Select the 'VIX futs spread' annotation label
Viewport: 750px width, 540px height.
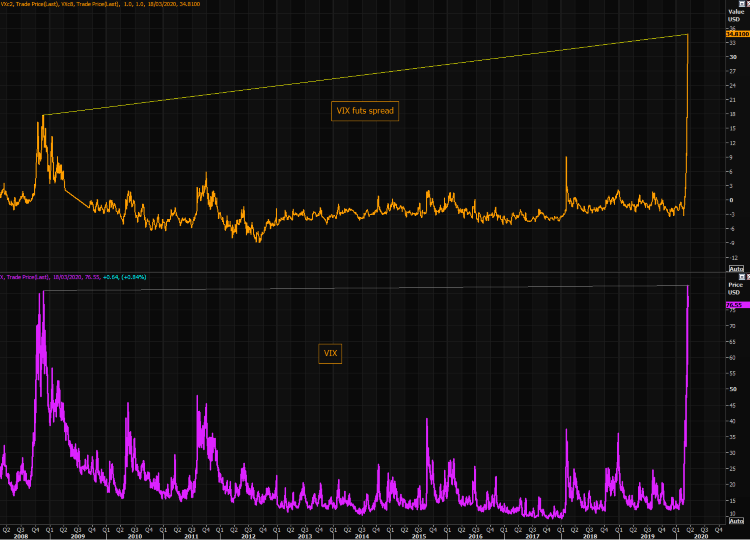tap(365, 111)
